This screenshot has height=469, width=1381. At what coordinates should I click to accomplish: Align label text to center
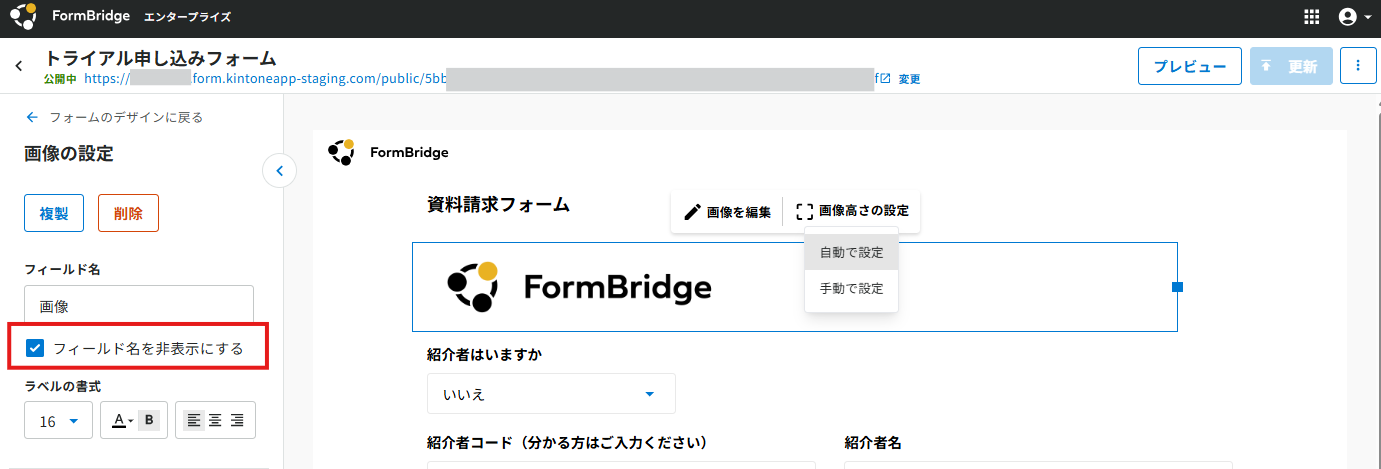[x=215, y=421]
